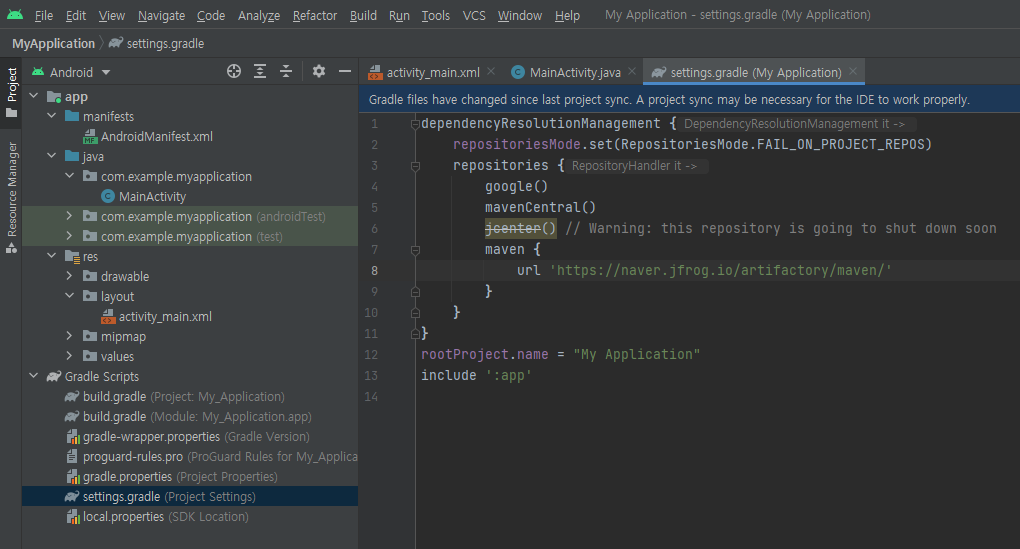The height and width of the screenshot is (549, 1020).
Task: Click the activity_main.xml layout file icon in tree
Action: tap(109, 317)
